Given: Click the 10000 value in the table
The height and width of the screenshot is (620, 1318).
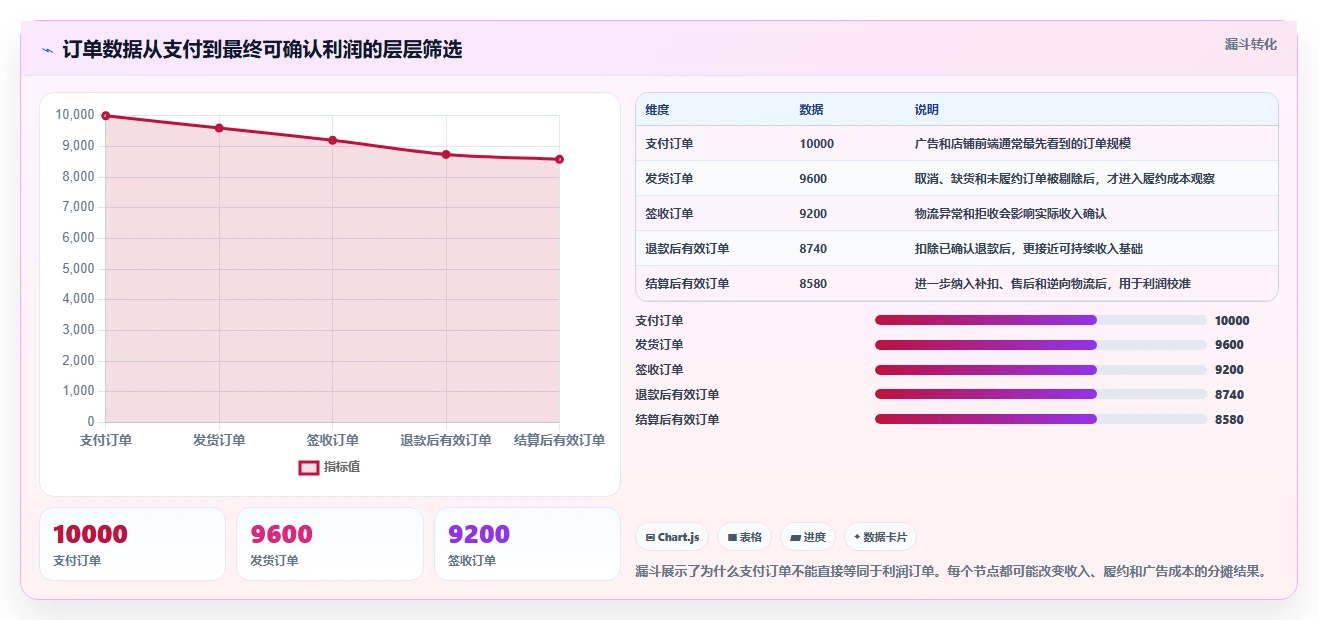Looking at the screenshot, I should [817, 144].
